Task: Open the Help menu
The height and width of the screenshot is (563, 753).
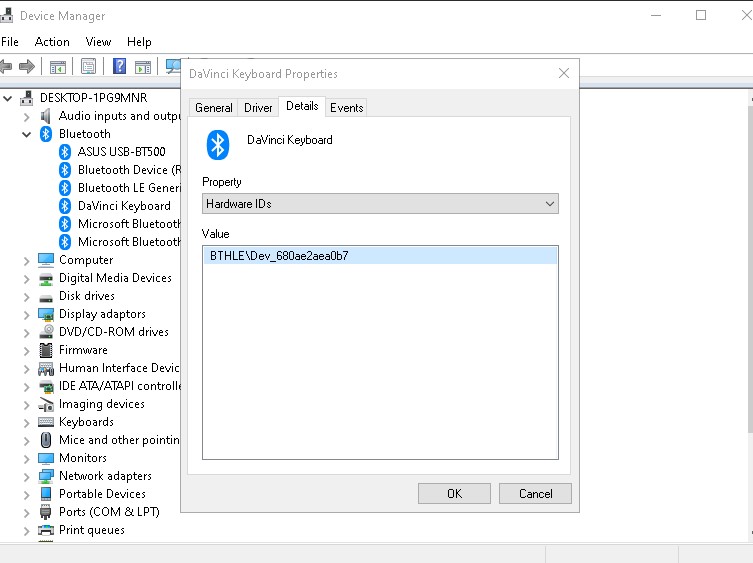Action: coord(139,42)
